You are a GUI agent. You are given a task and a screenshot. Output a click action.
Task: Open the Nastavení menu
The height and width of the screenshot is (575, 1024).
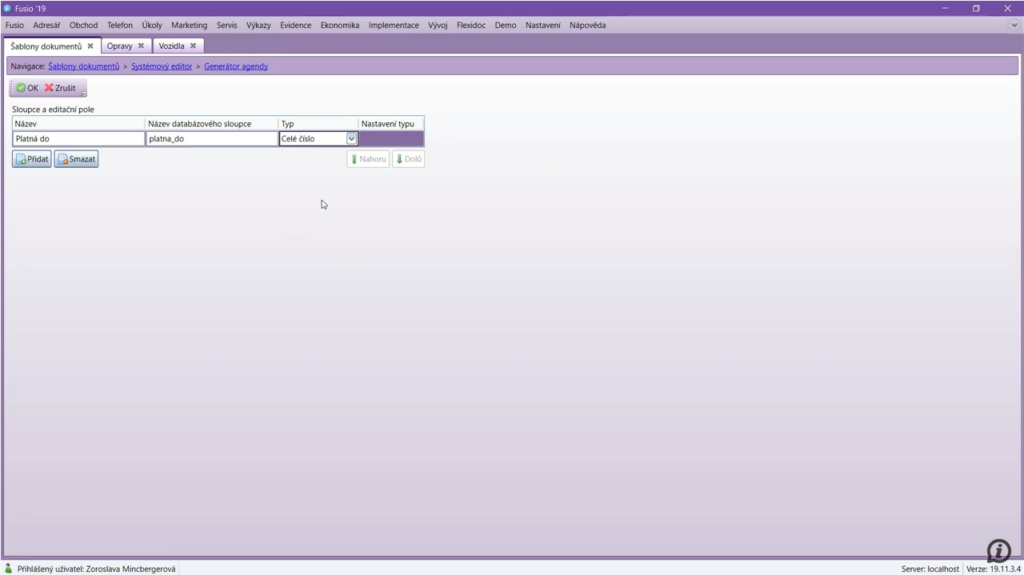pyautogui.click(x=543, y=25)
